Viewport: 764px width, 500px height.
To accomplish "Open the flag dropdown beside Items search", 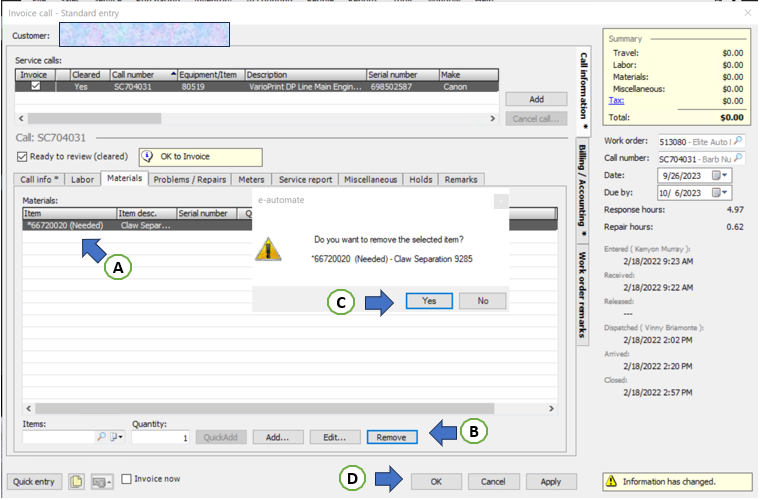I will (117, 437).
